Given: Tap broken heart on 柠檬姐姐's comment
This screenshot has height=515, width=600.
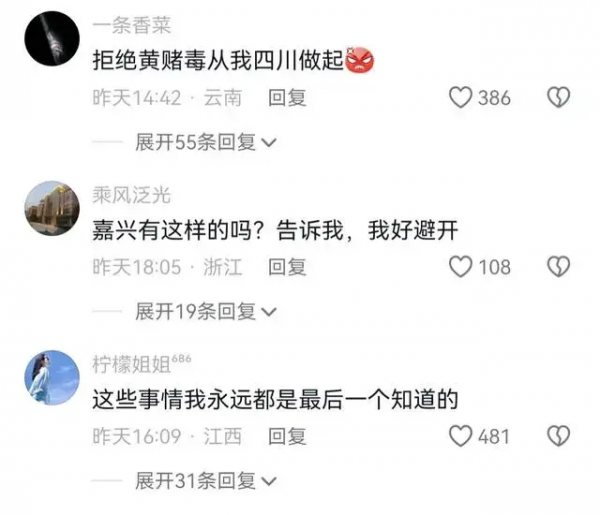Looking at the screenshot, I should point(559,436).
